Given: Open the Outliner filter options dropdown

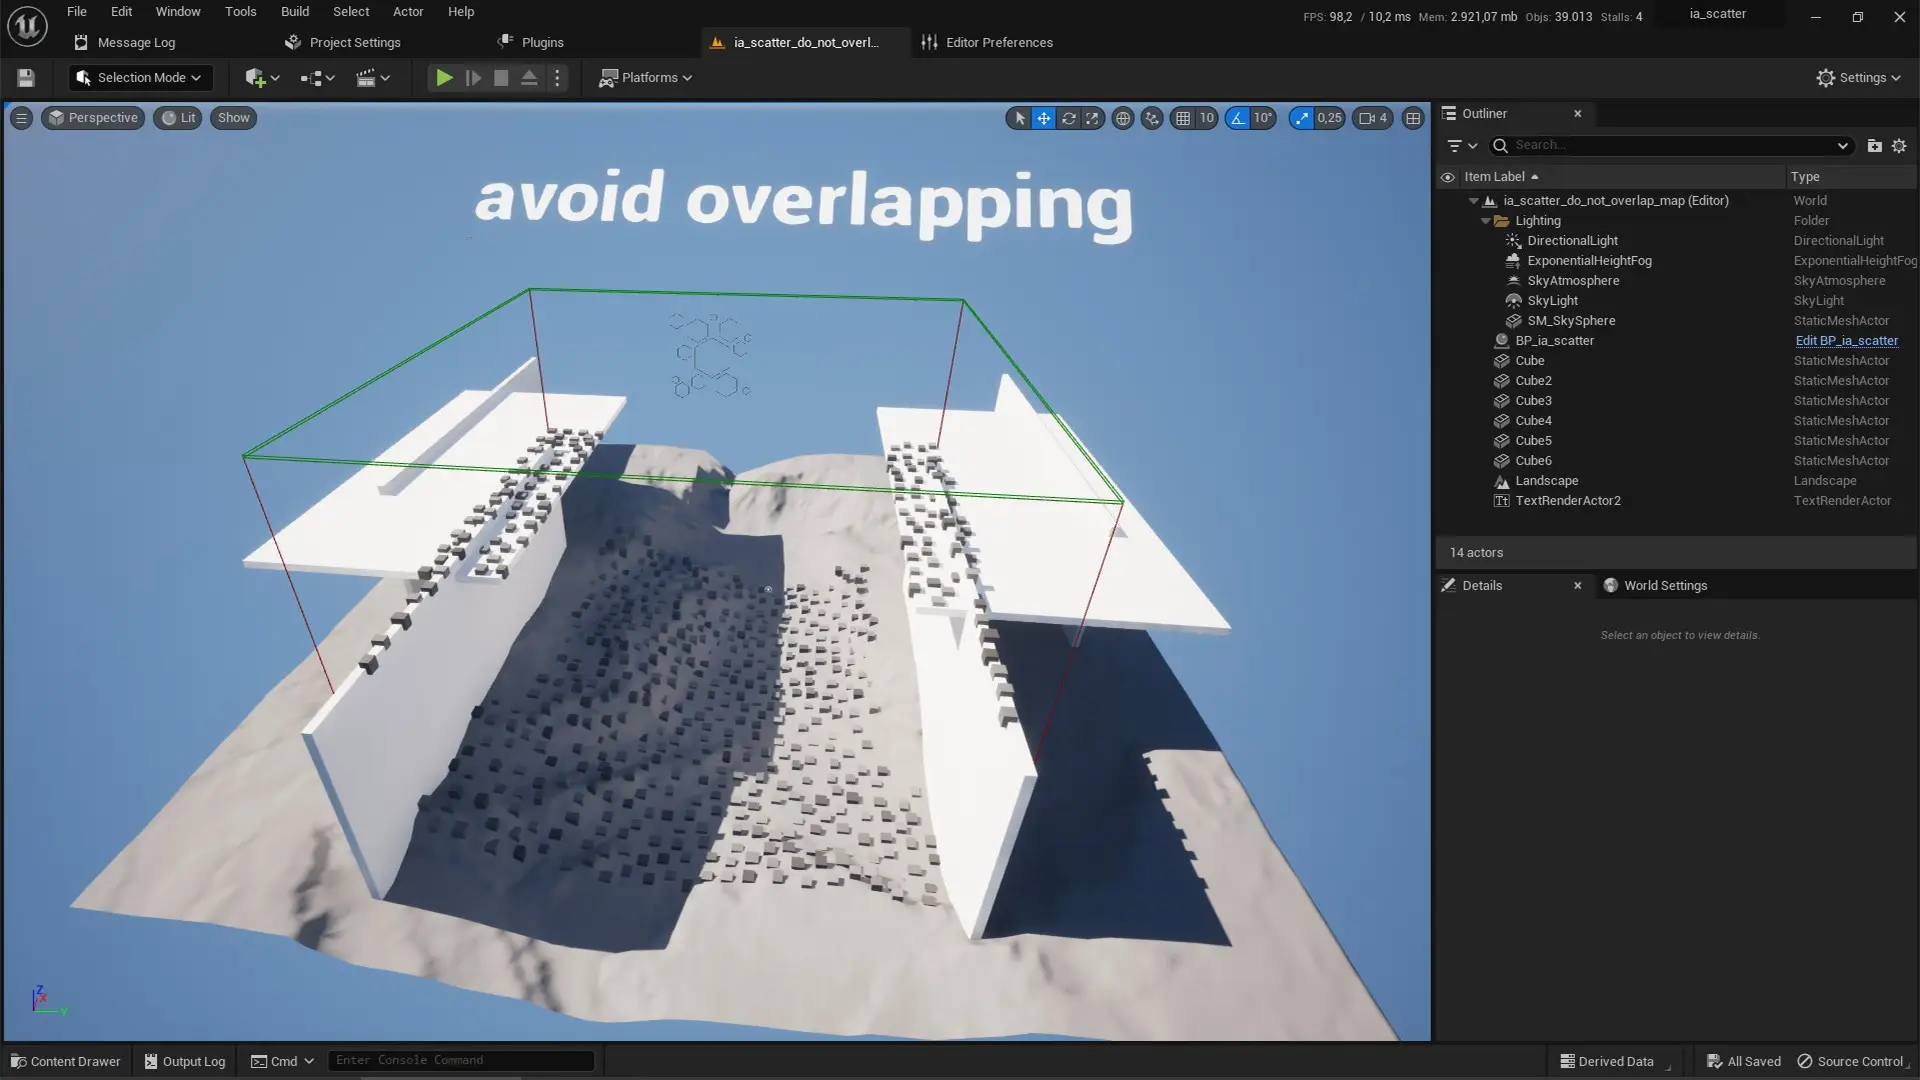Looking at the screenshot, I should (x=1462, y=146).
